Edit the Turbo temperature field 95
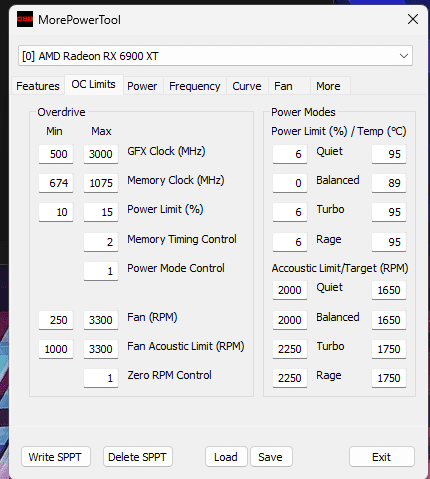This screenshot has height=479, width=430. [389, 212]
